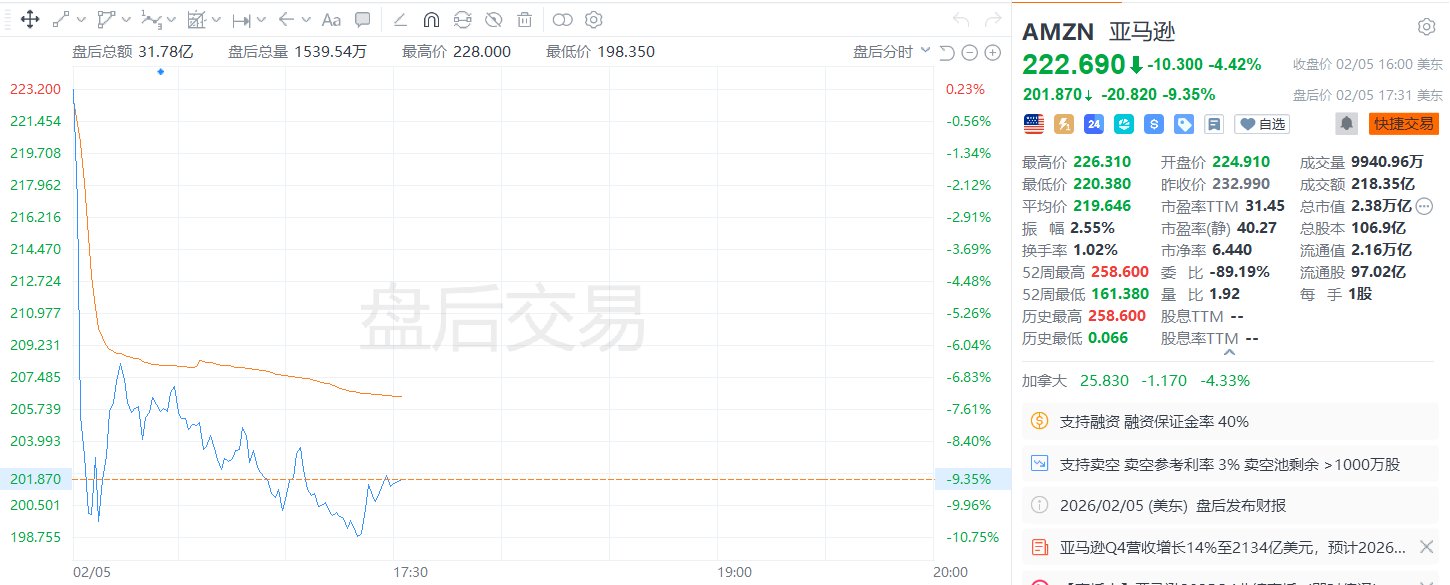Select the text annotation Aa tool

click(332, 19)
